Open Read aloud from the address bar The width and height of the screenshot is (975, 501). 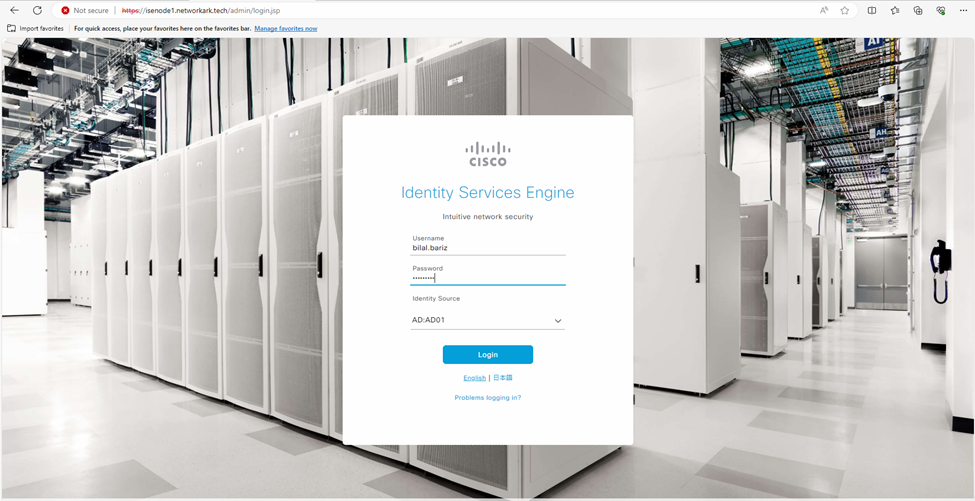point(824,10)
